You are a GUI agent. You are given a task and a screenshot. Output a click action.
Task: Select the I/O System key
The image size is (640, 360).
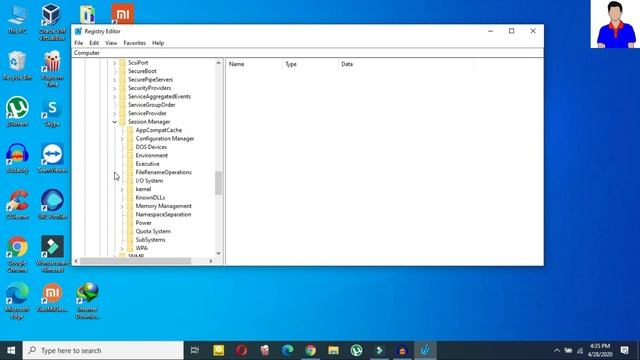149,181
